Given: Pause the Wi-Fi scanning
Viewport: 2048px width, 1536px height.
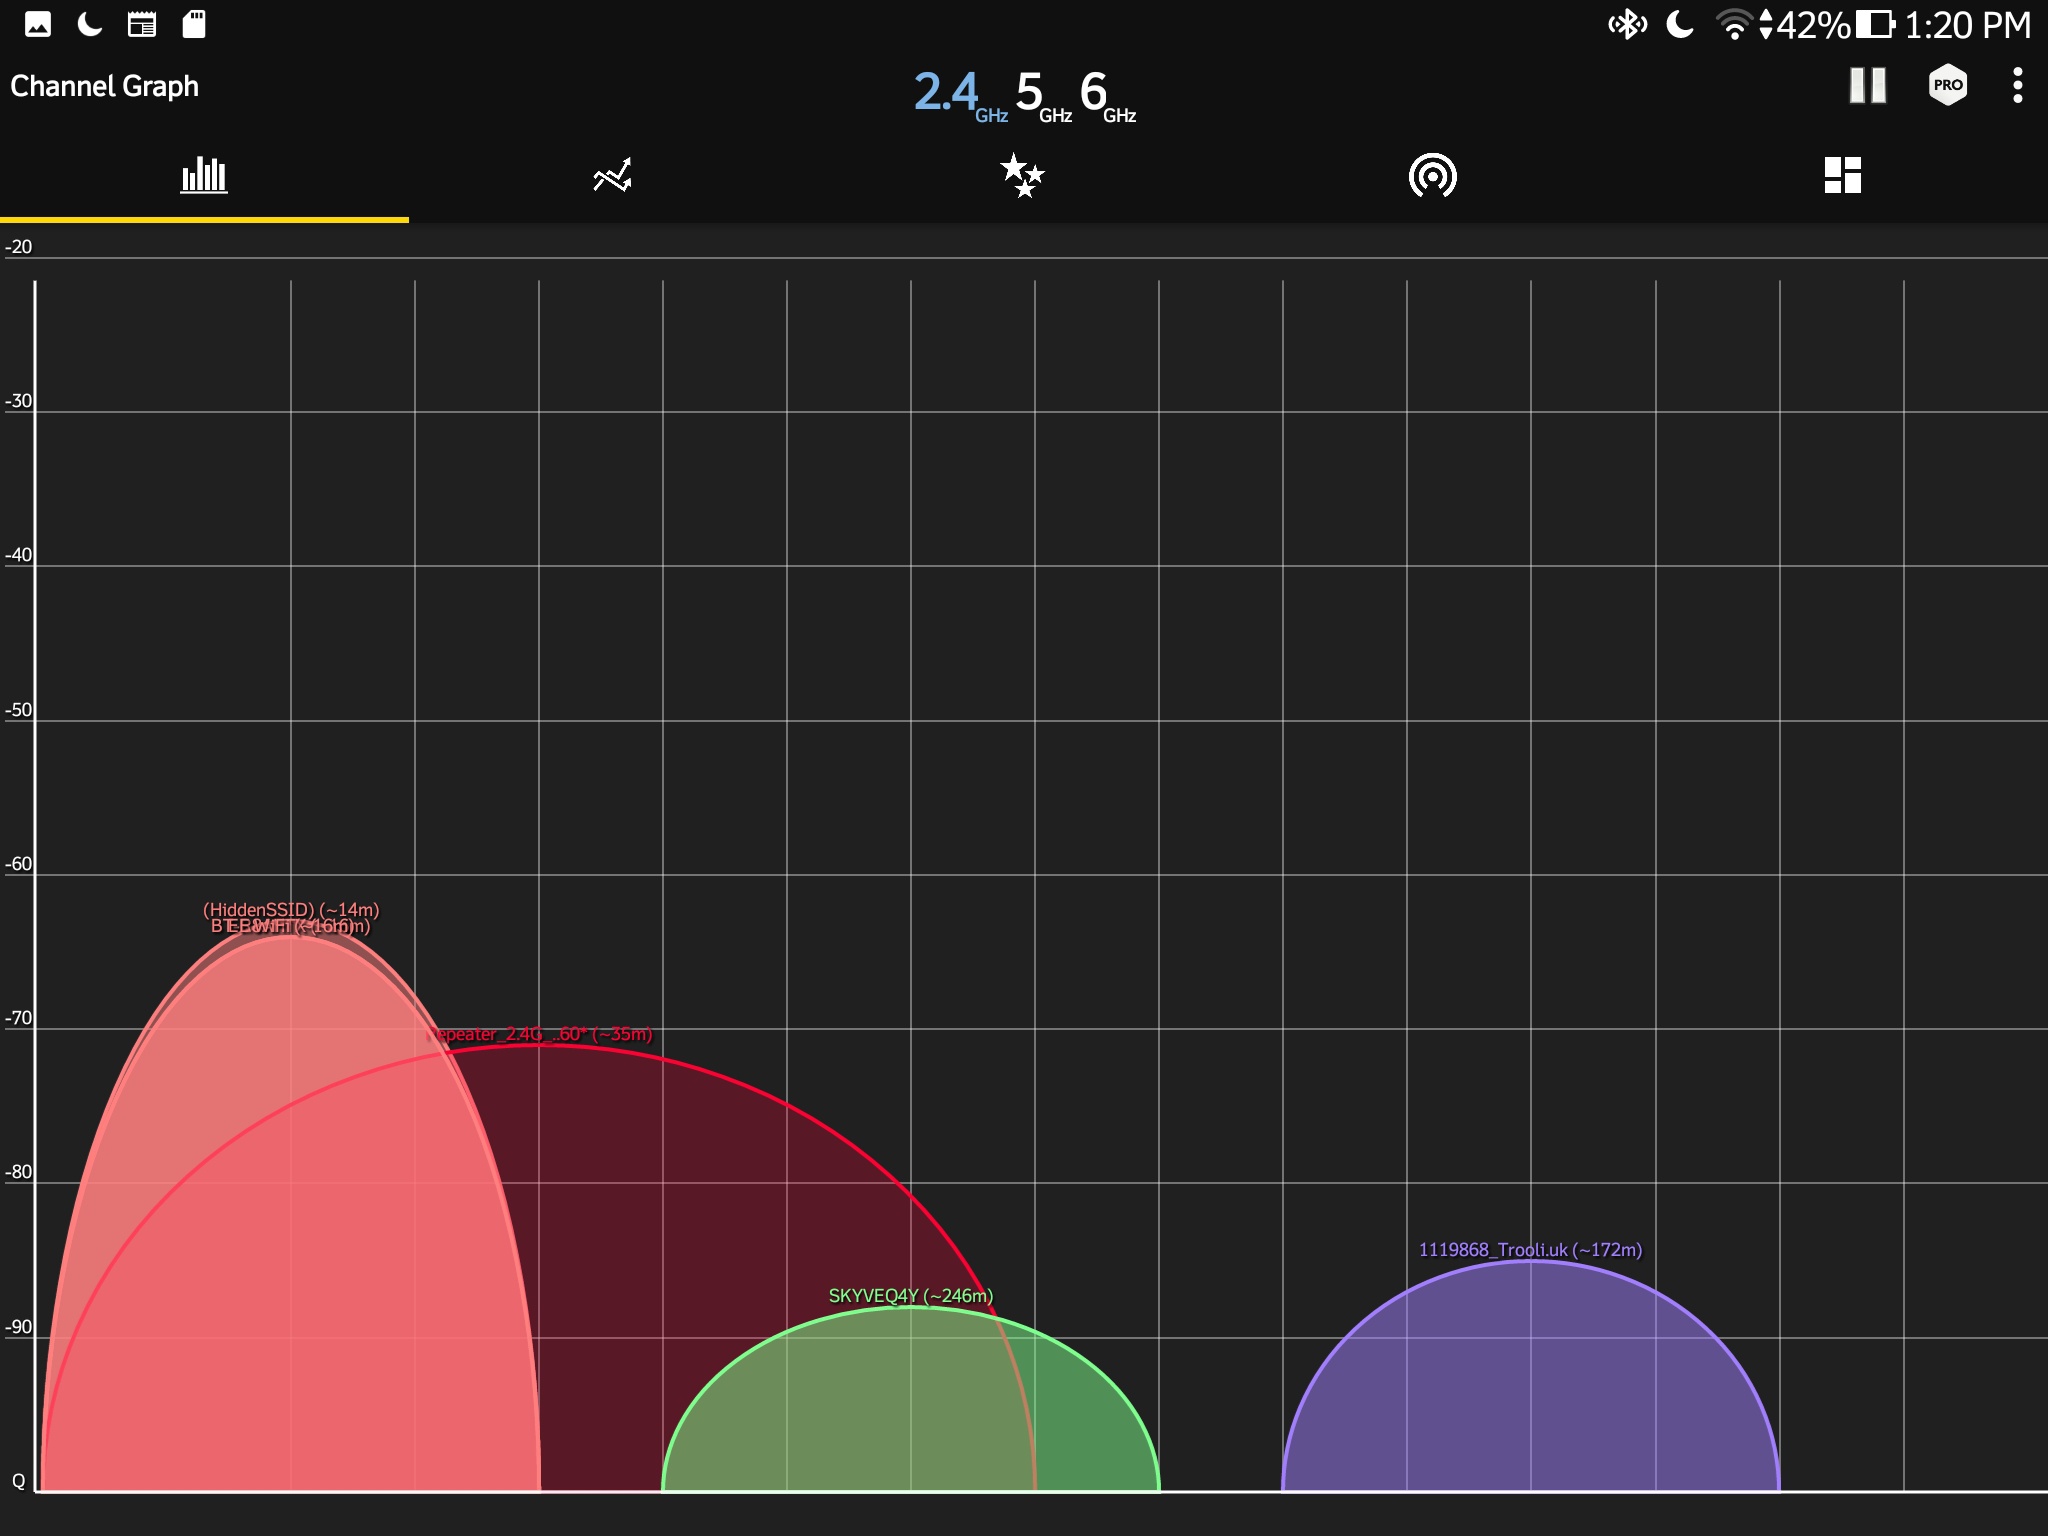Looking at the screenshot, I should click(1867, 86).
